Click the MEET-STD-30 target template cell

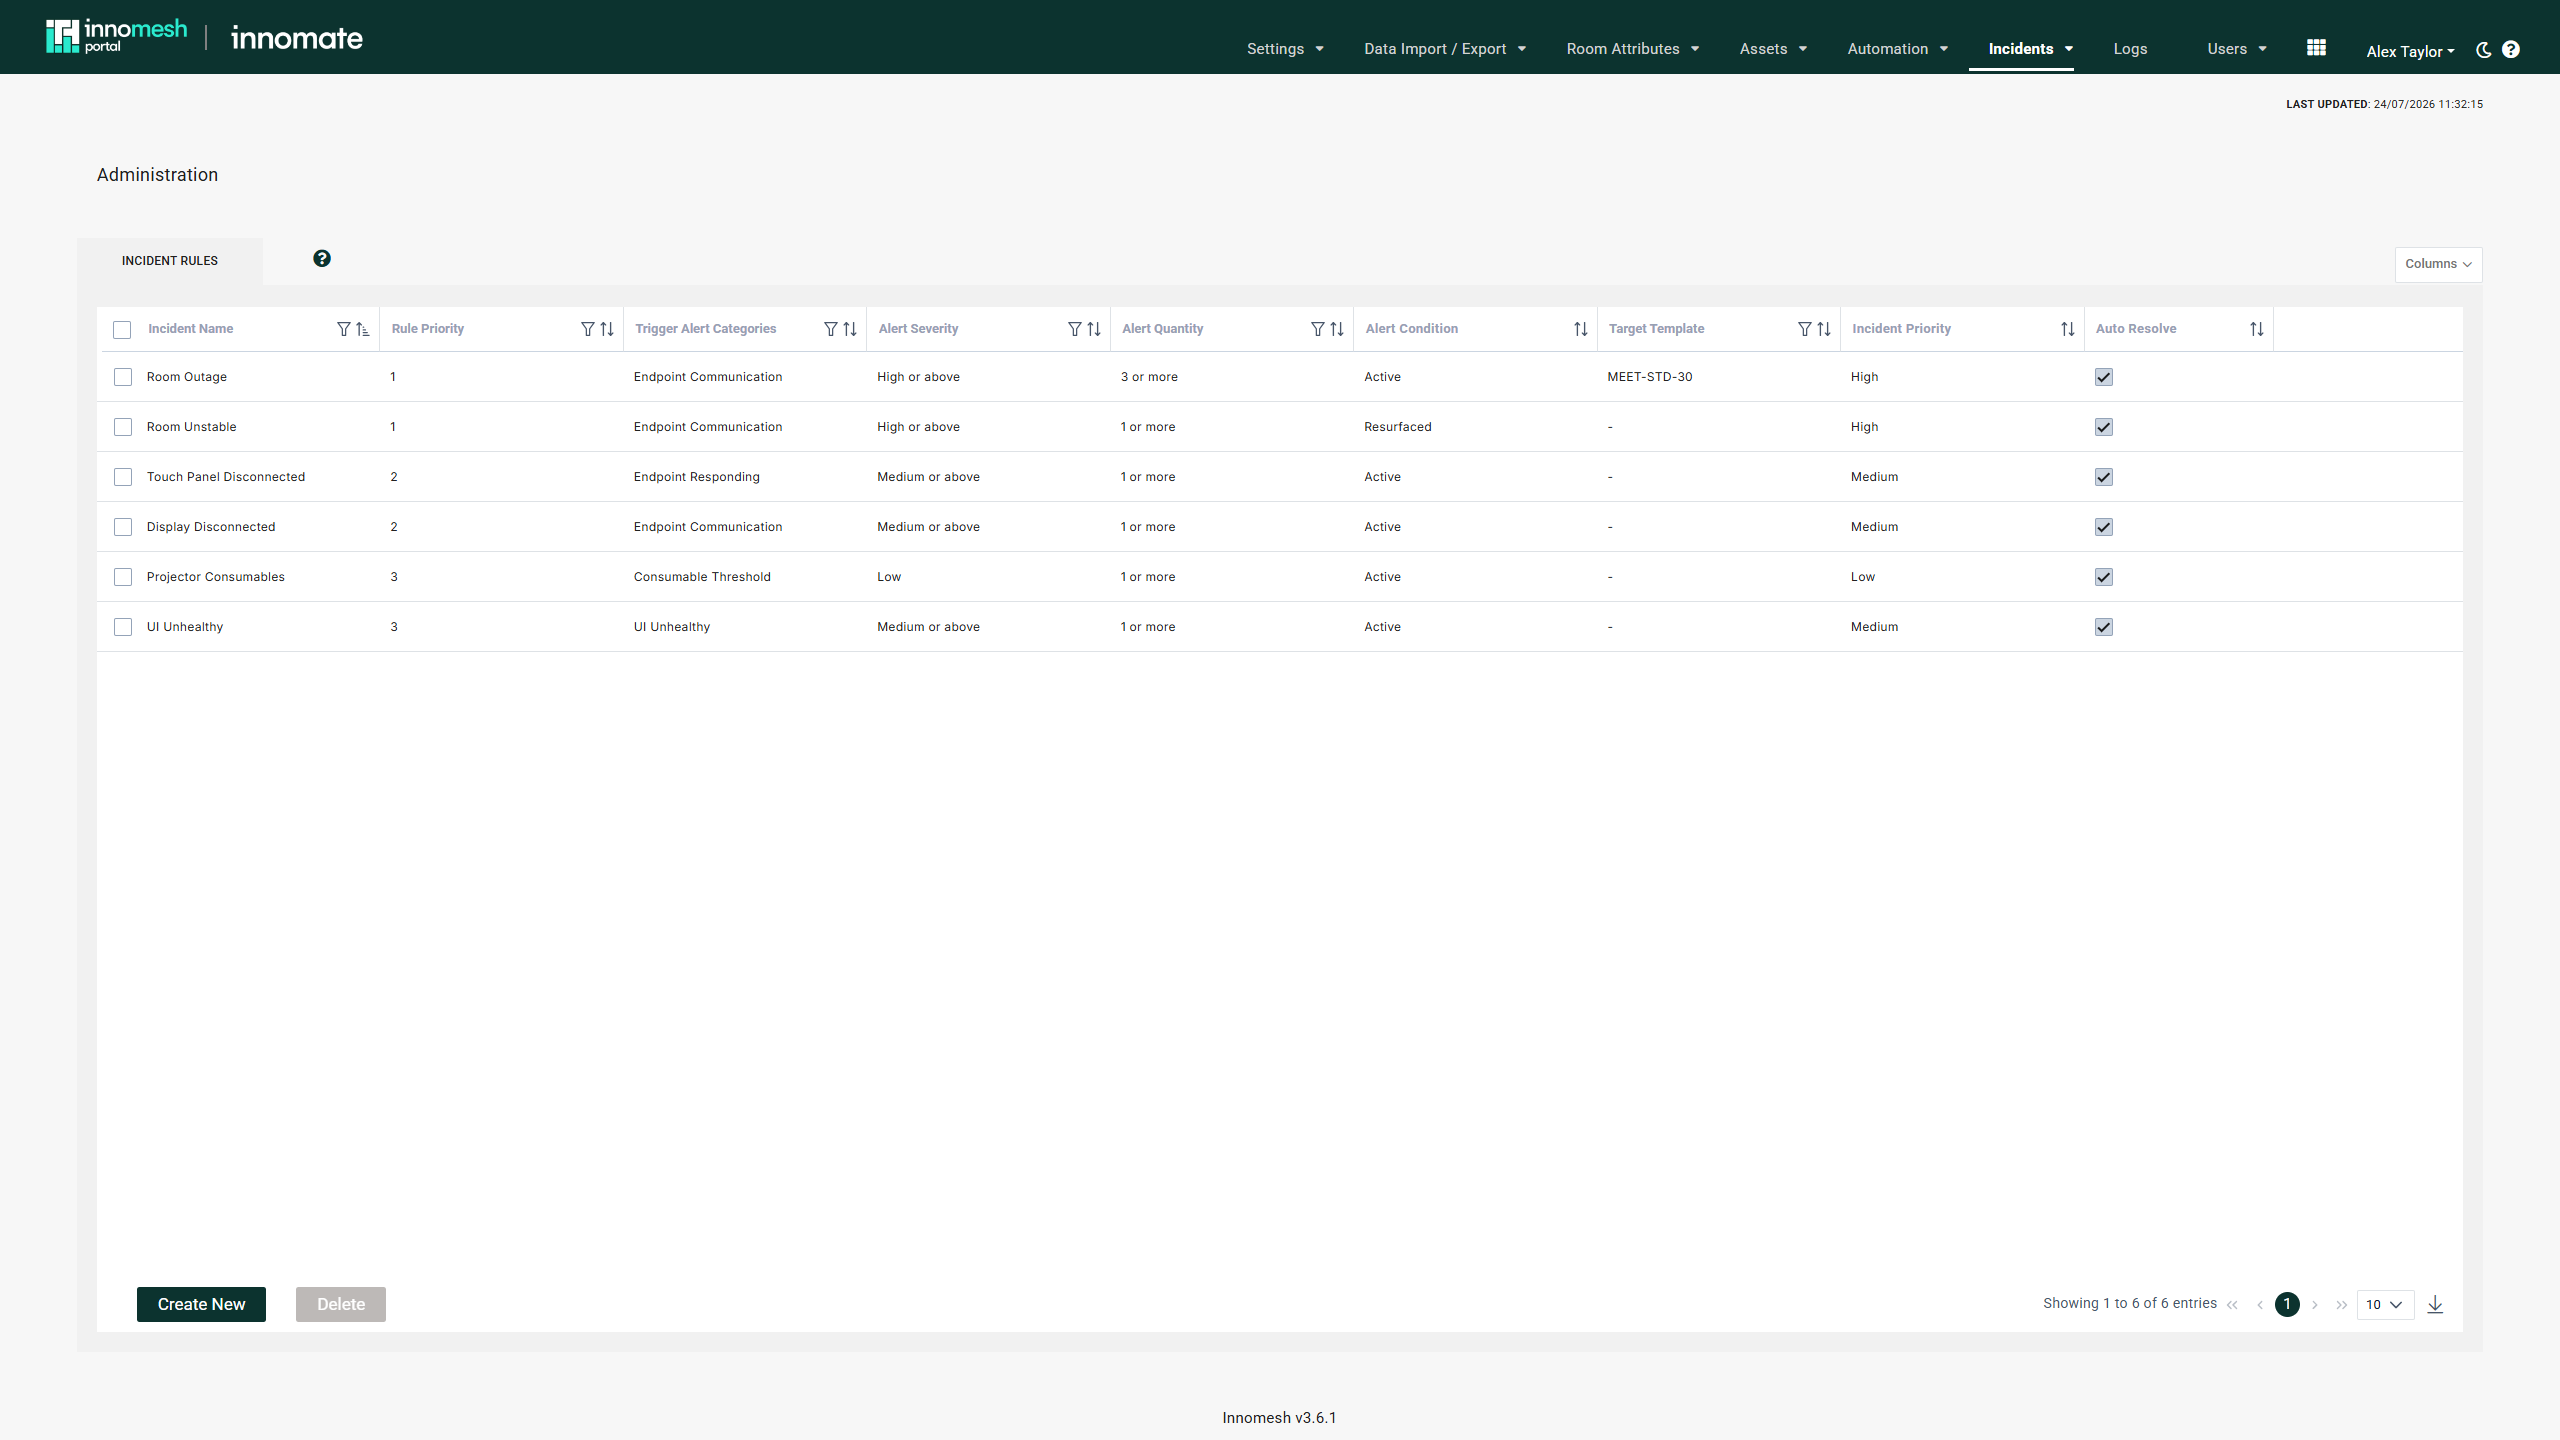coord(1650,377)
